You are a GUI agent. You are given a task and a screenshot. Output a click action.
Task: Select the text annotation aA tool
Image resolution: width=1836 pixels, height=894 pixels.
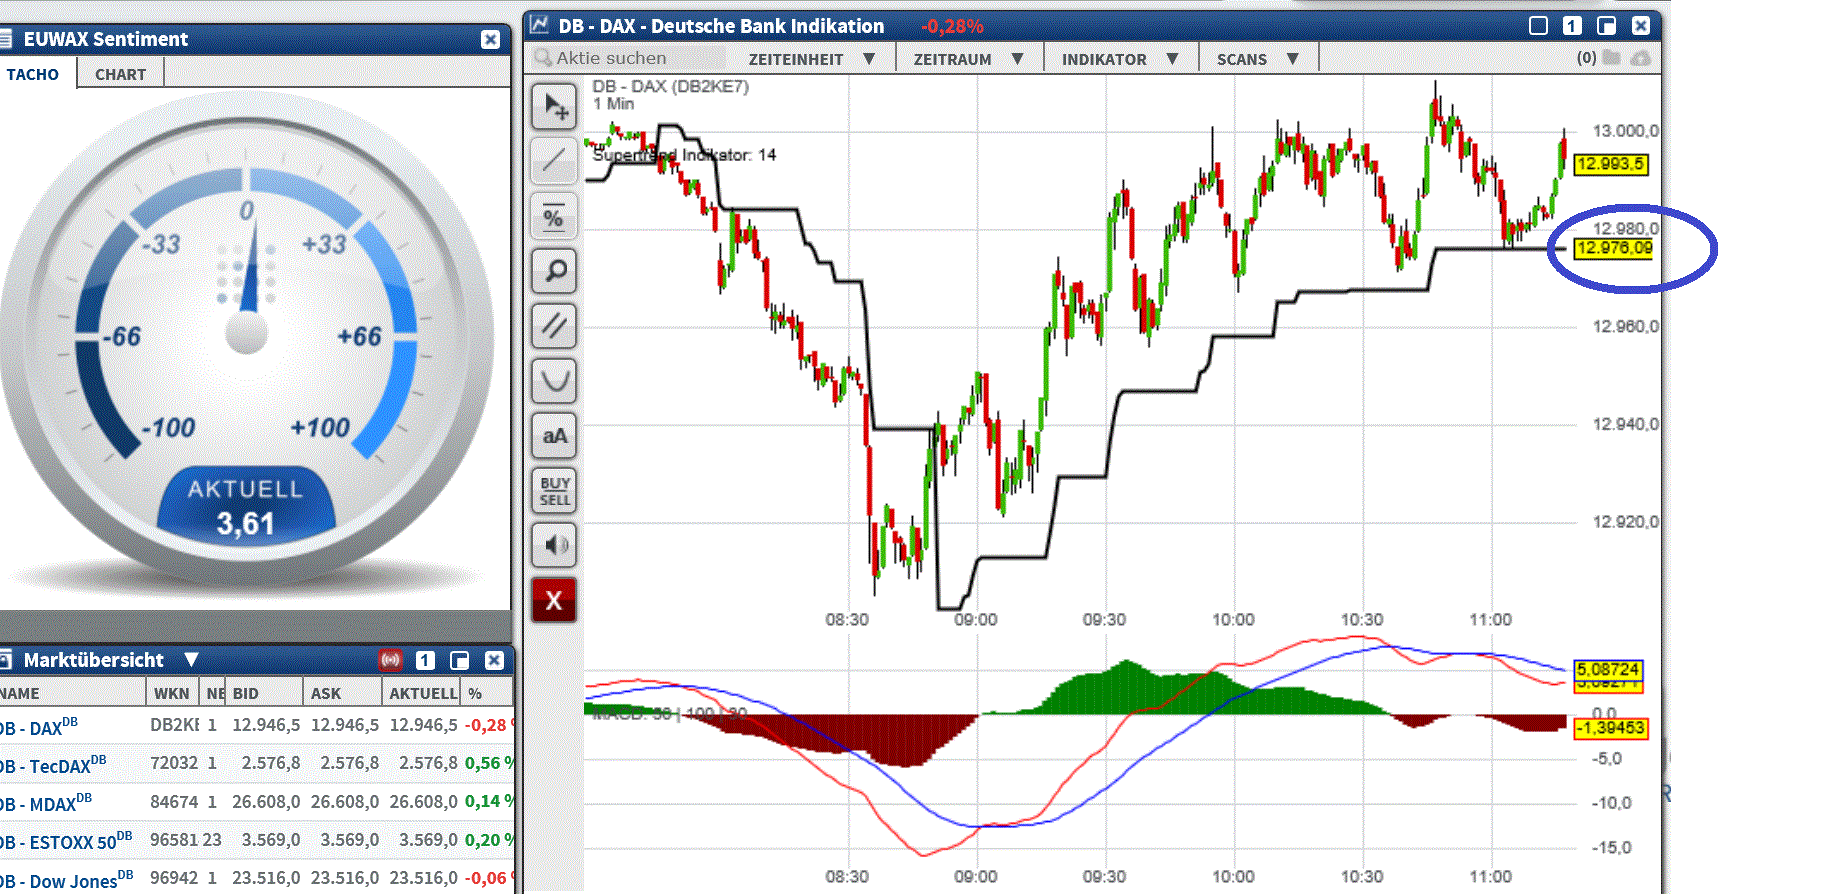click(554, 436)
